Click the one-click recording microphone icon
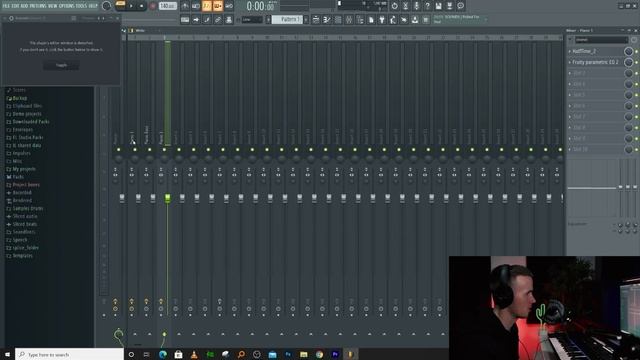Screen dimensions: 640x360 click(416, 6)
